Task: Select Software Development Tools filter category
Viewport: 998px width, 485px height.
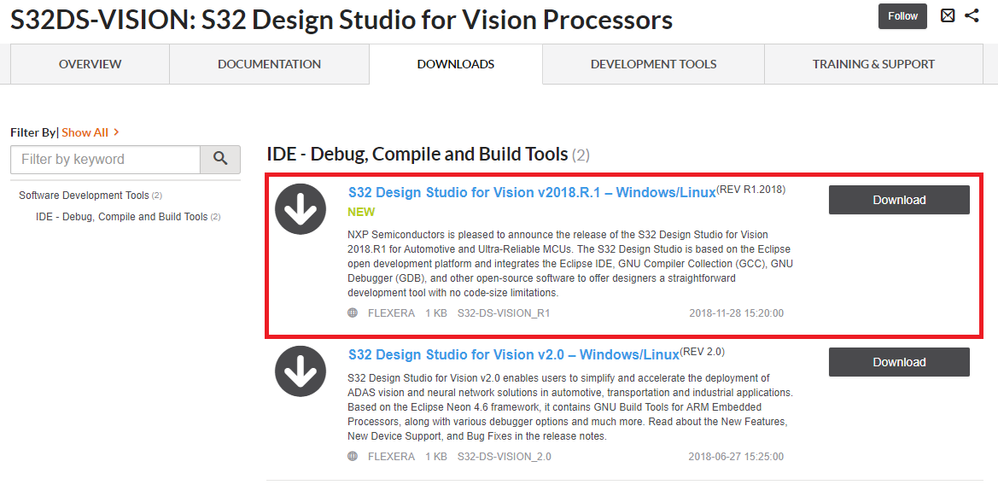Action: 83,195
